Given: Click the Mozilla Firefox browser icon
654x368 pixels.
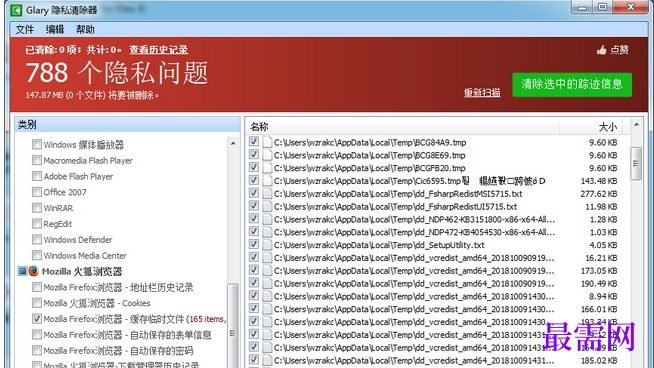Looking at the screenshot, I should (x=34, y=271).
